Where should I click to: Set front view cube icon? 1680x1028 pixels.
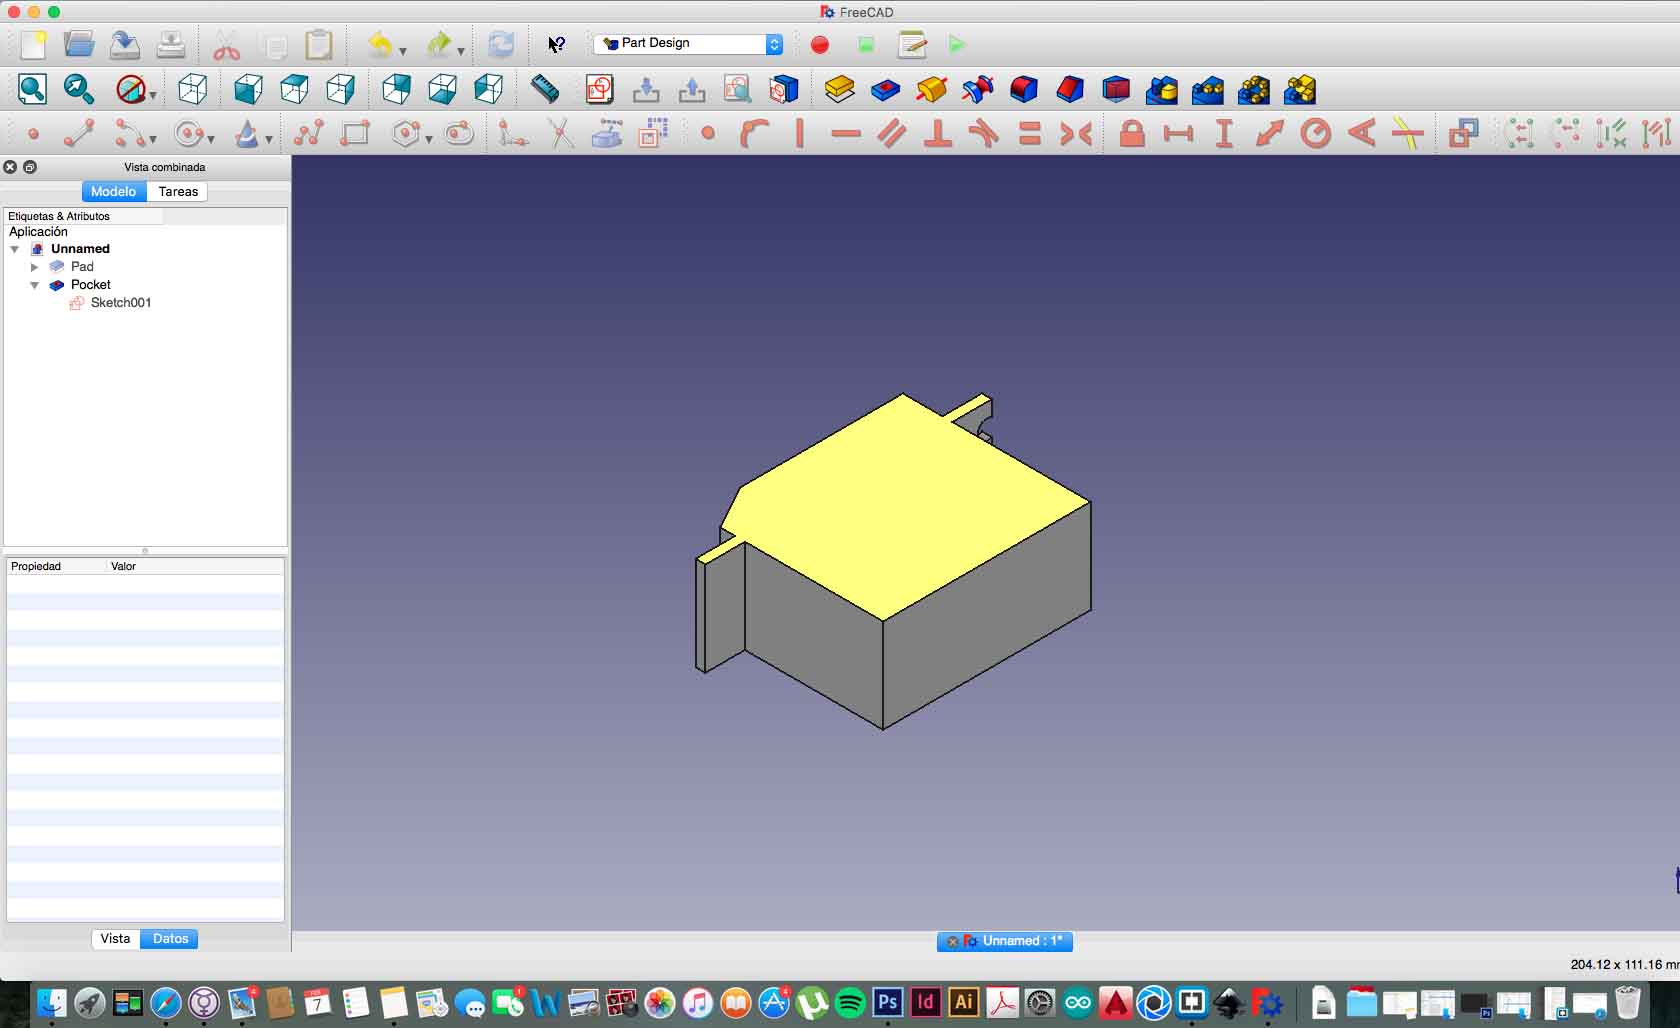click(x=248, y=89)
